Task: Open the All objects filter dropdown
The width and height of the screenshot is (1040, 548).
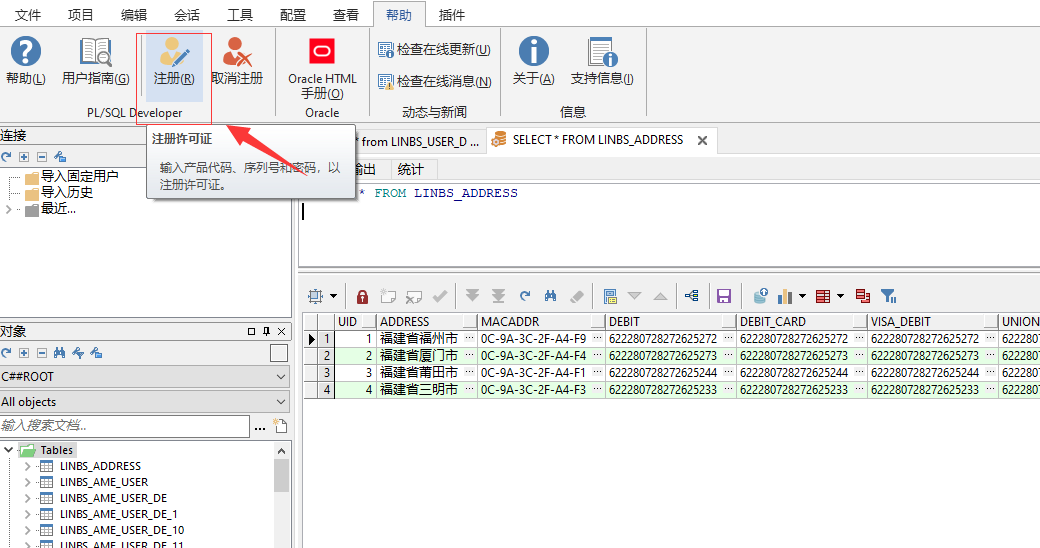Action: click(x=145, y=402)
